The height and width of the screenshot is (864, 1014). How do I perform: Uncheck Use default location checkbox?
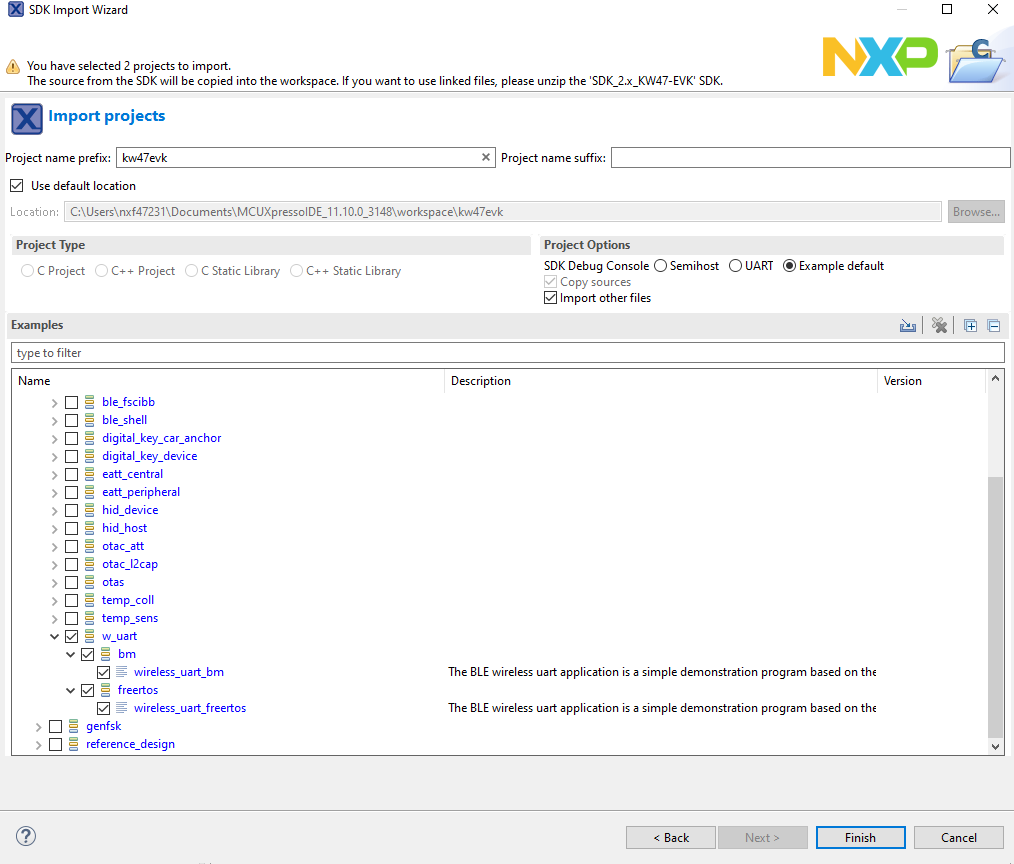[16, 186]
